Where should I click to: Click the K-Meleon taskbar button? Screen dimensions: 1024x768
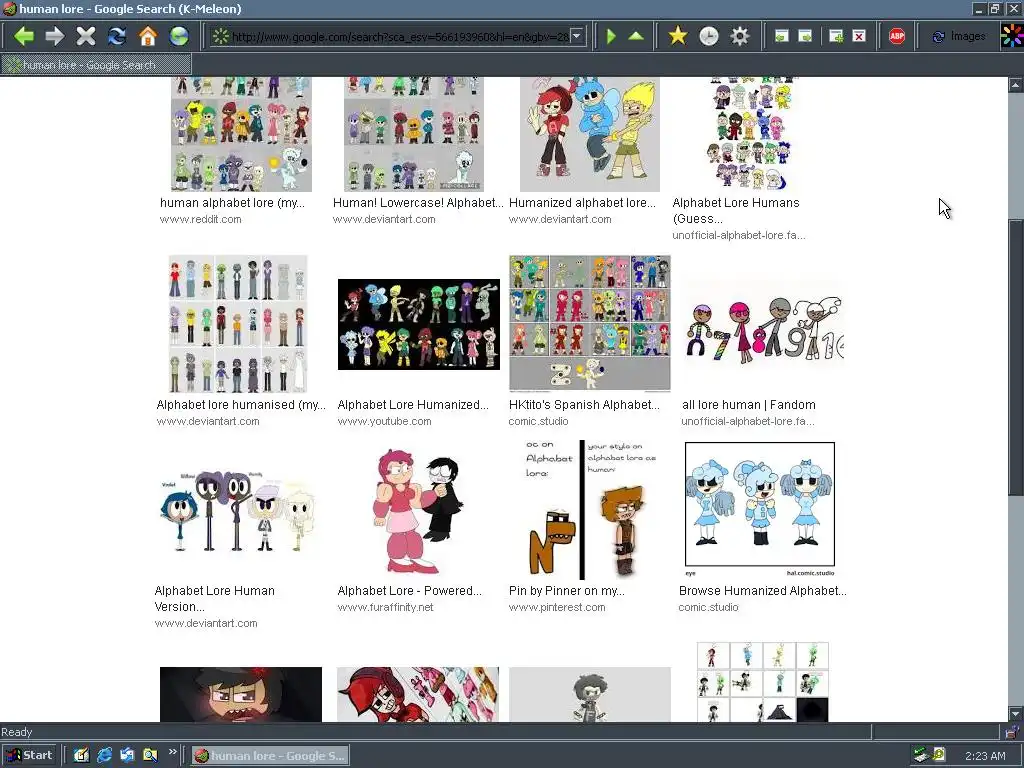click(x=270, y=756)
